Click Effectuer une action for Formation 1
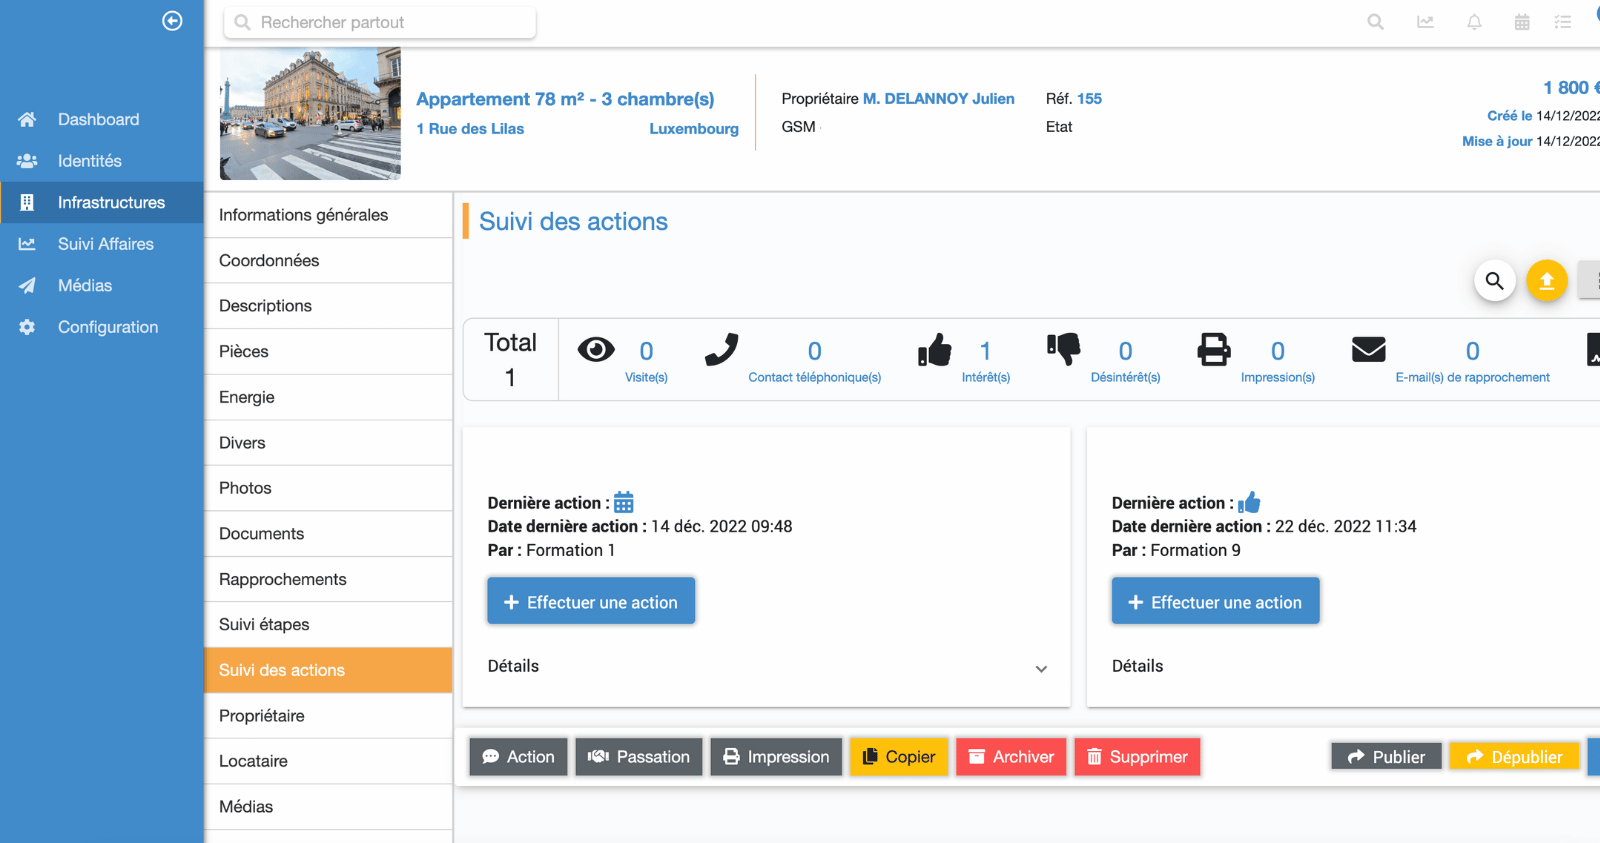 click(x=591, y=602)
